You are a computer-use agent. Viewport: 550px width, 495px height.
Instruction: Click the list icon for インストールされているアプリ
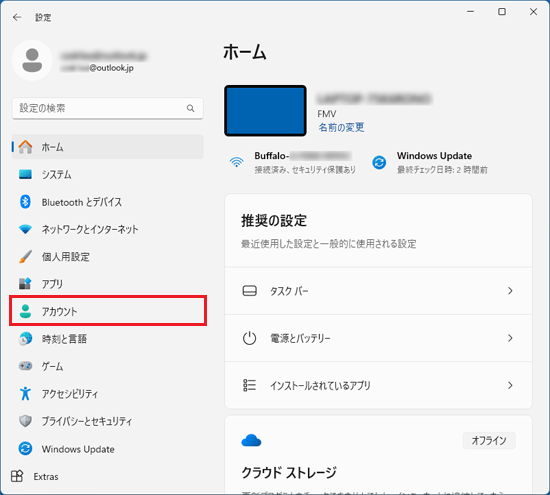coord(249,385)
